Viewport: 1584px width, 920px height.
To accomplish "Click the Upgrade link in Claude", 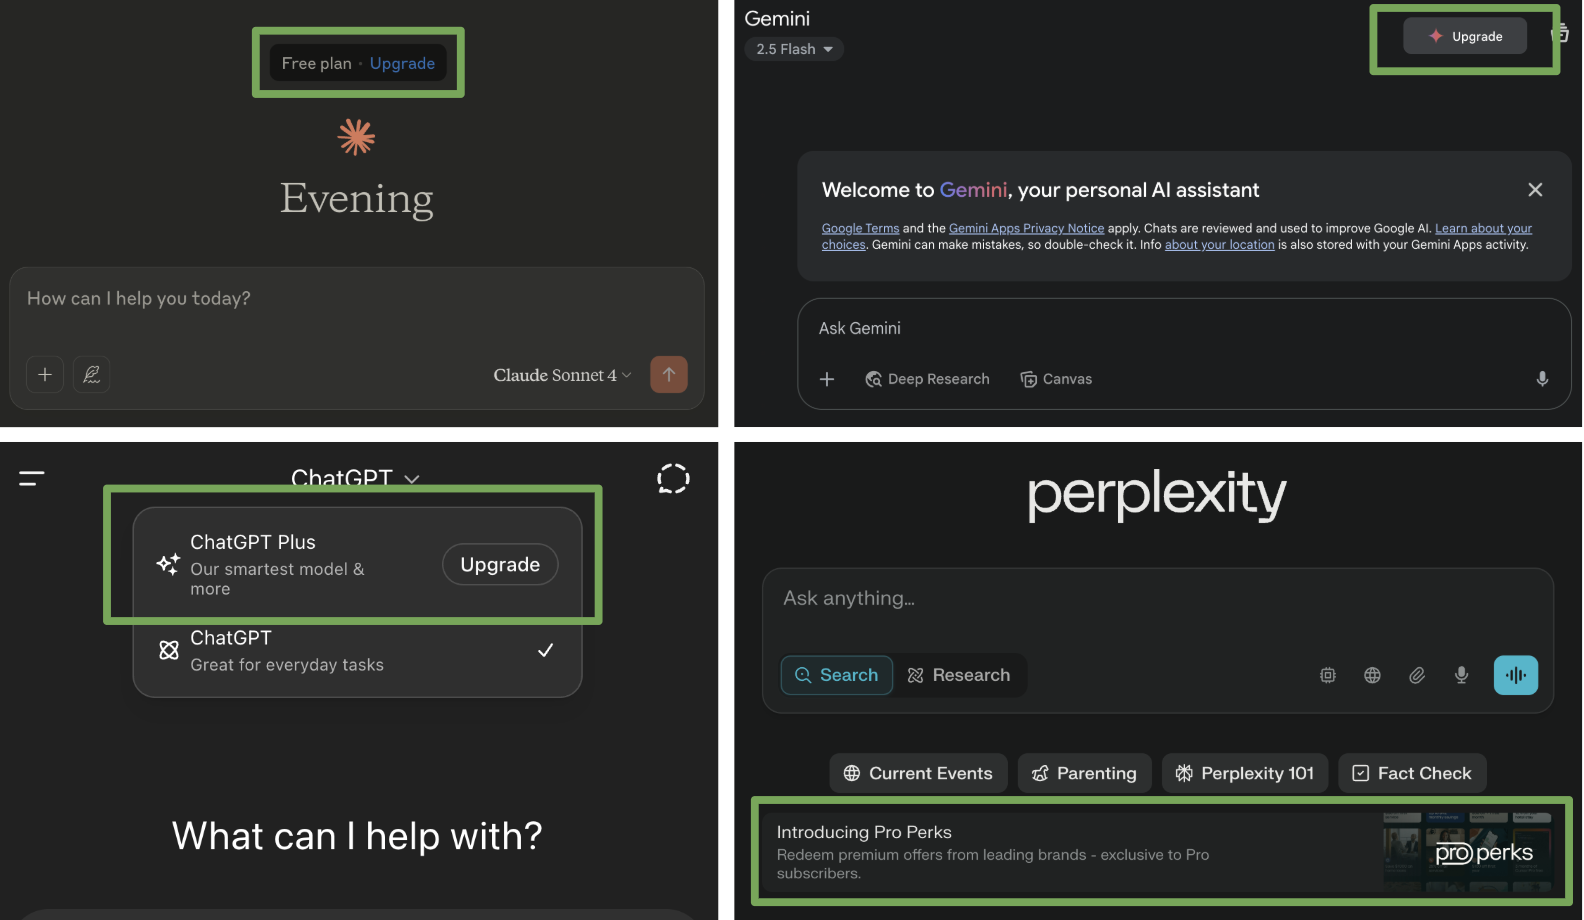I will point(402,63).
